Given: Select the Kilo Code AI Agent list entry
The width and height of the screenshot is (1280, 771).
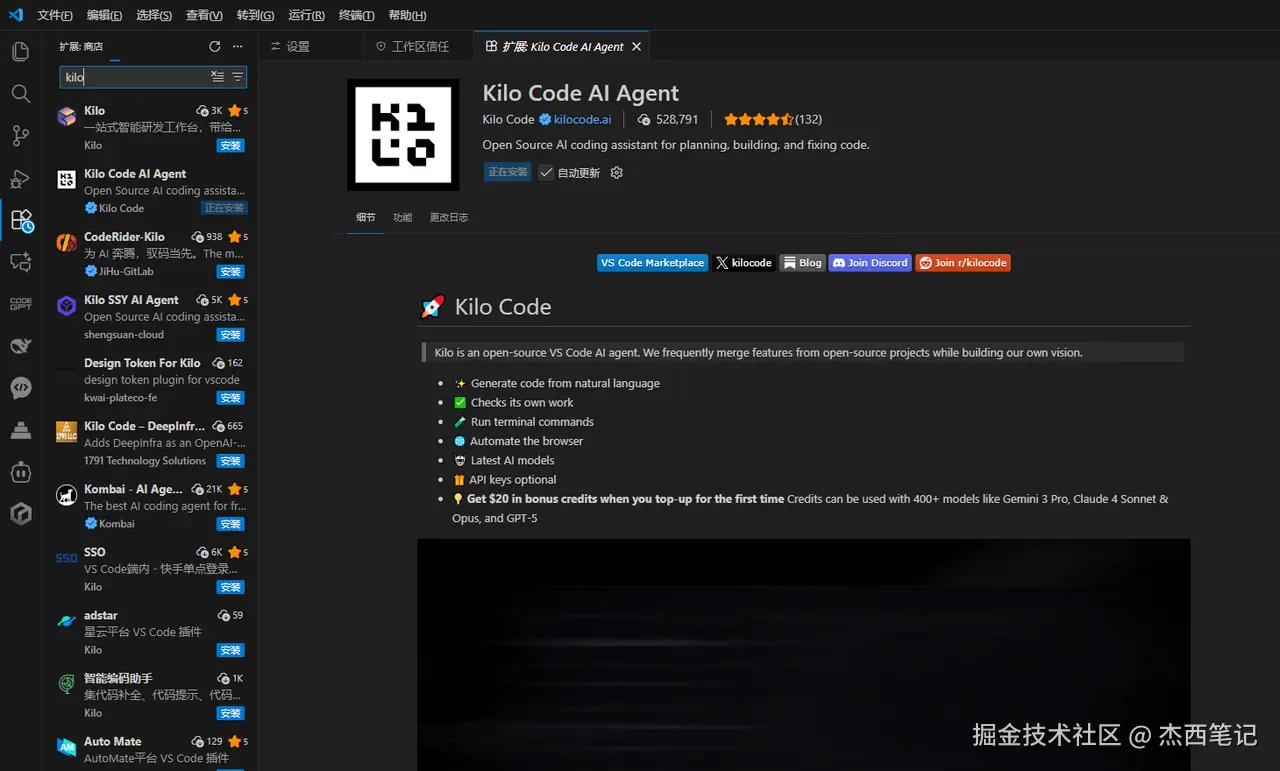Looking at the screenshot, I should [x=150, y=190].
